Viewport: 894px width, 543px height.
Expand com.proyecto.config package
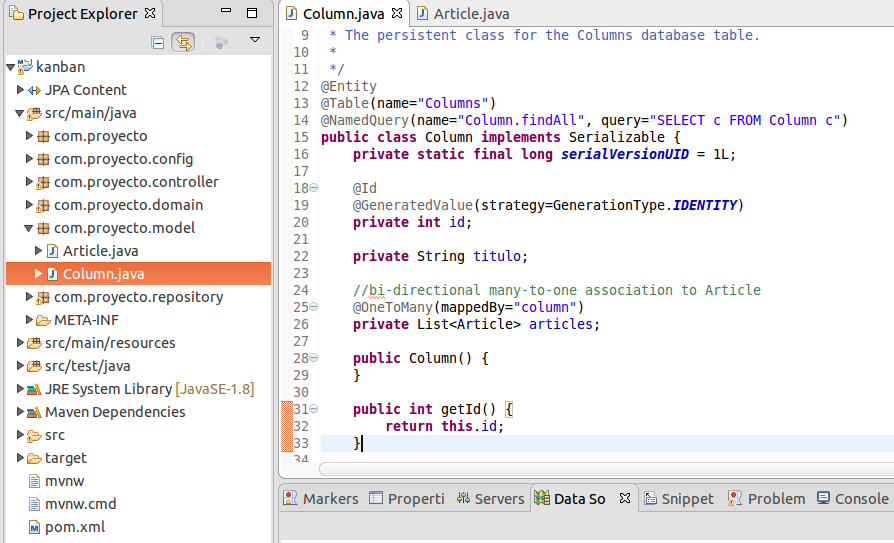(29, 159)
